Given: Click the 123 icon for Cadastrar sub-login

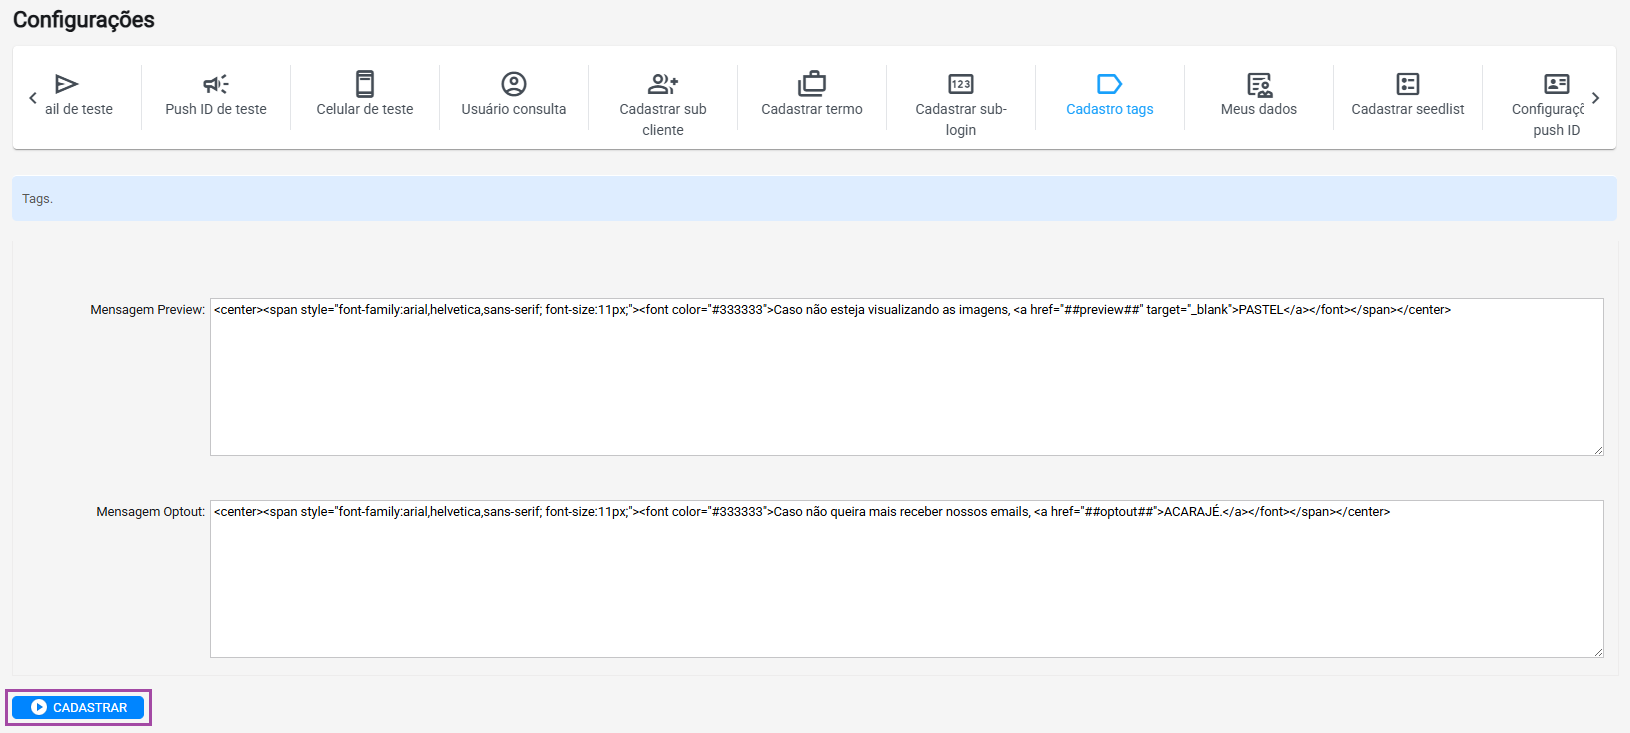Looking at the screenshot, I should coord(961,84).
